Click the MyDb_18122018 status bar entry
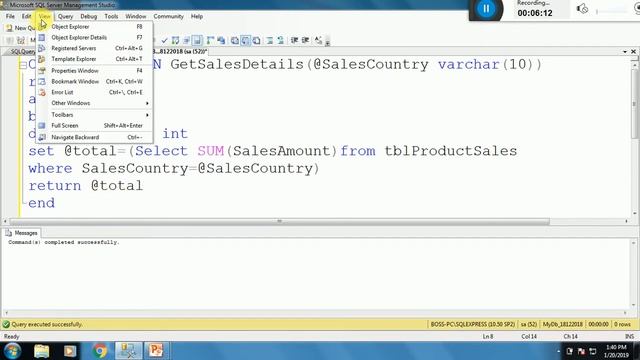This screenshot has width=640, height=360. coord(562,324)
